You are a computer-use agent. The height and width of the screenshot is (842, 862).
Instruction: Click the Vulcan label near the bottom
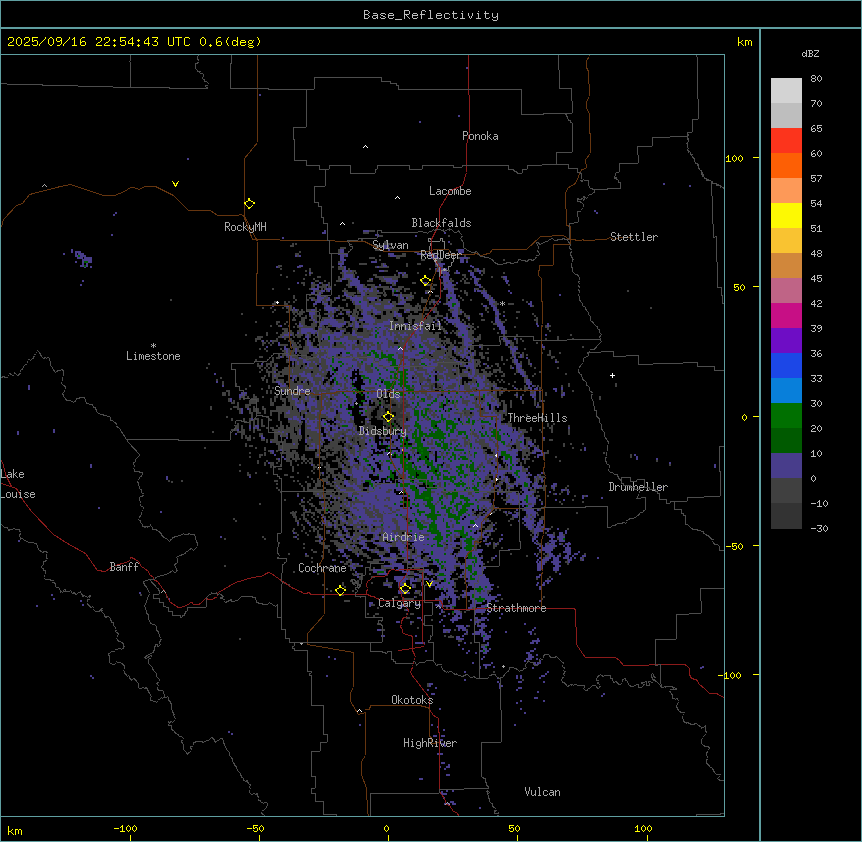[x=542, y=792]
